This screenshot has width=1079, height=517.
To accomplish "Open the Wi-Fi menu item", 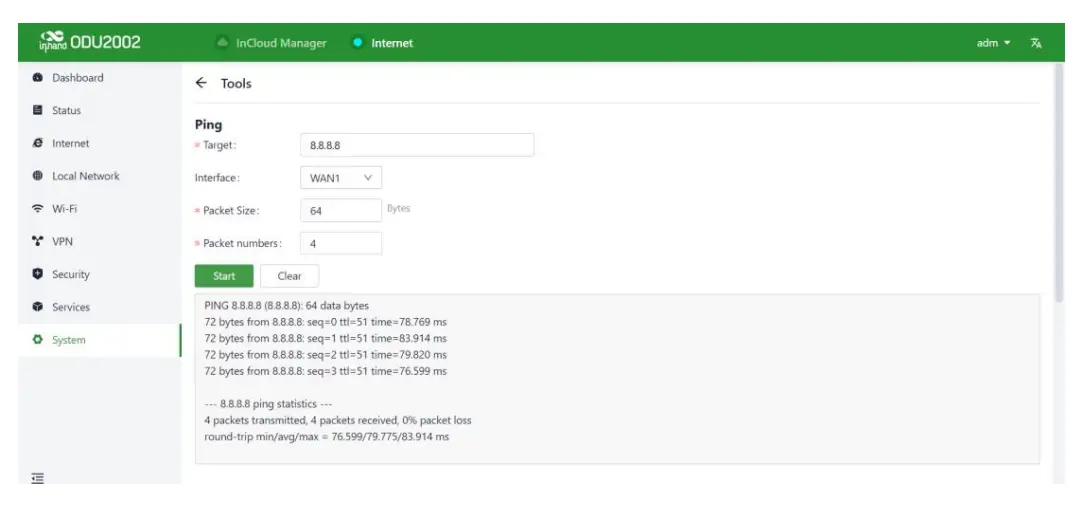I will click(100, 209).
